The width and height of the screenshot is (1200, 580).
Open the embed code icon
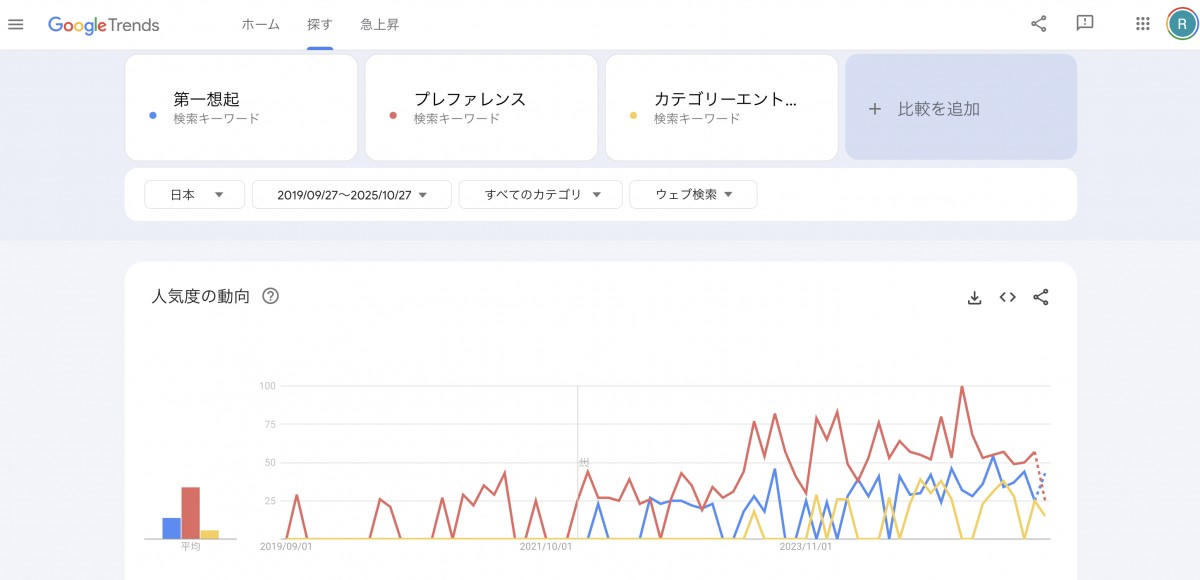1008,297
